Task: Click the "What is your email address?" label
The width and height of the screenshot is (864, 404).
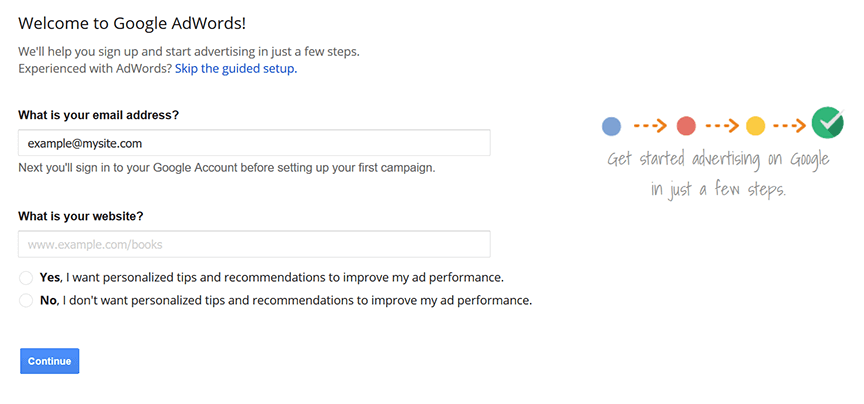Action: pyautogui.click(x=99, y=115)
